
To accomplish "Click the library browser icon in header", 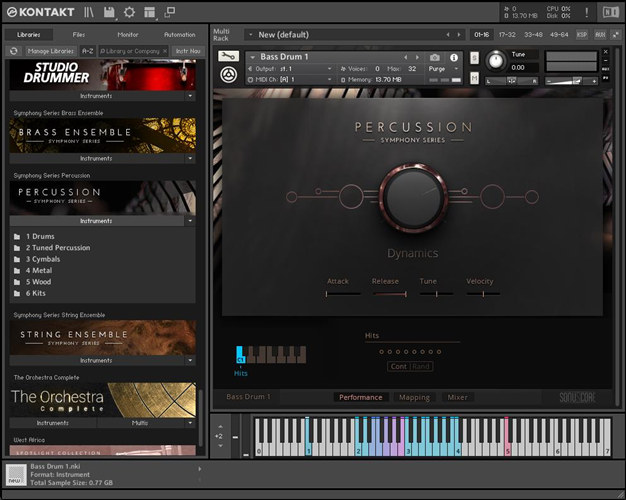I will [x=88, y=12].
